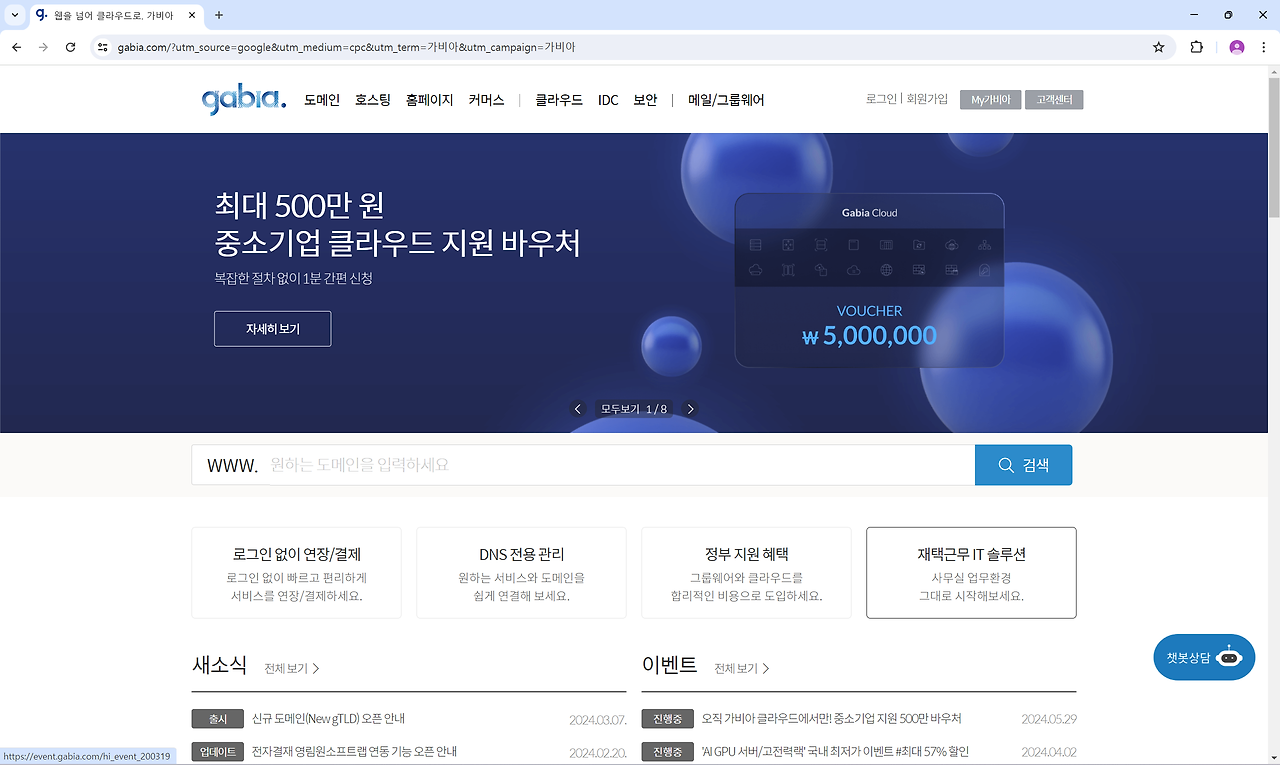Open news item 전자결재 영림원소프트랩 연동 기능
Screen dimensions: 1280x765
[354, 751]
